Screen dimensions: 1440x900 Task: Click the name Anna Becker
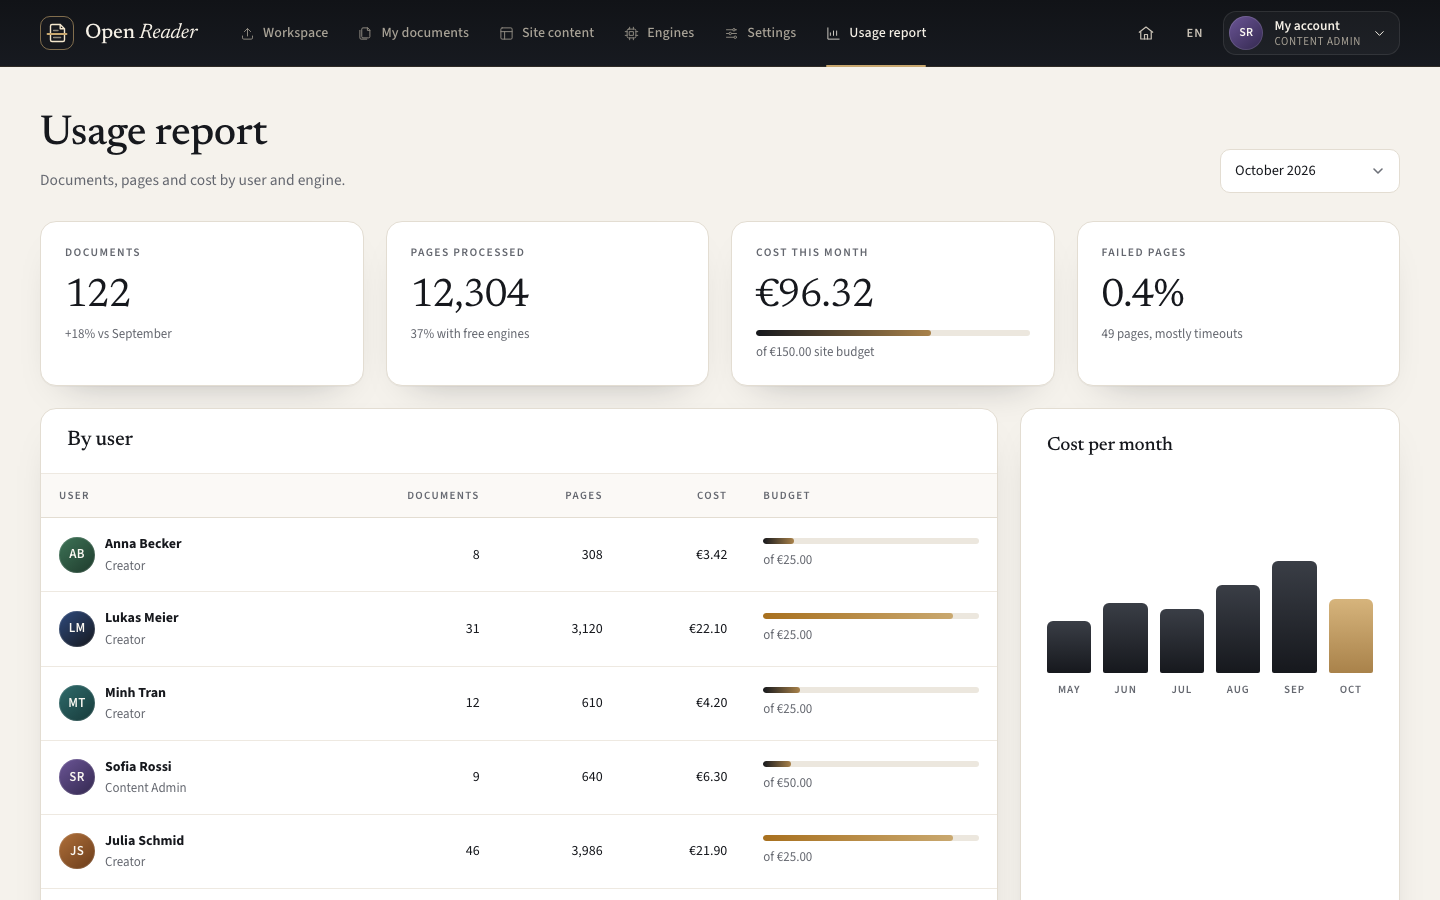click(x=143, y=544)
